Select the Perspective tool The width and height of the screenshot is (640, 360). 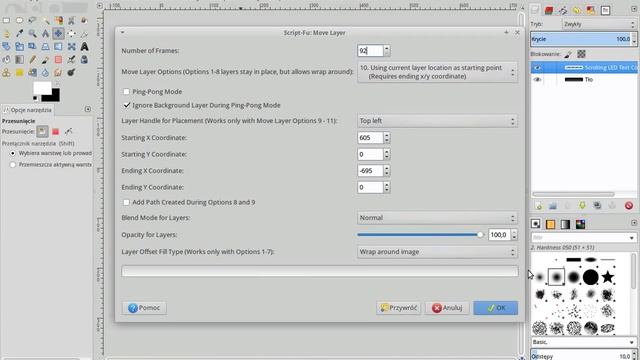pyautogui.click(x=45, y=47)
